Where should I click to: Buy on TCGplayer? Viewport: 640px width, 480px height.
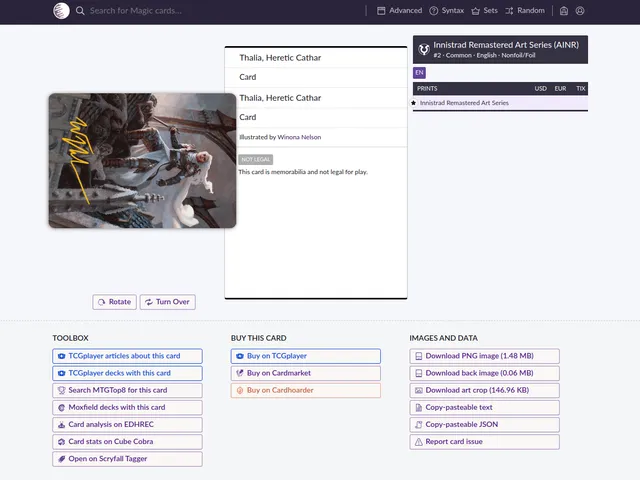(x=306, y=356)
